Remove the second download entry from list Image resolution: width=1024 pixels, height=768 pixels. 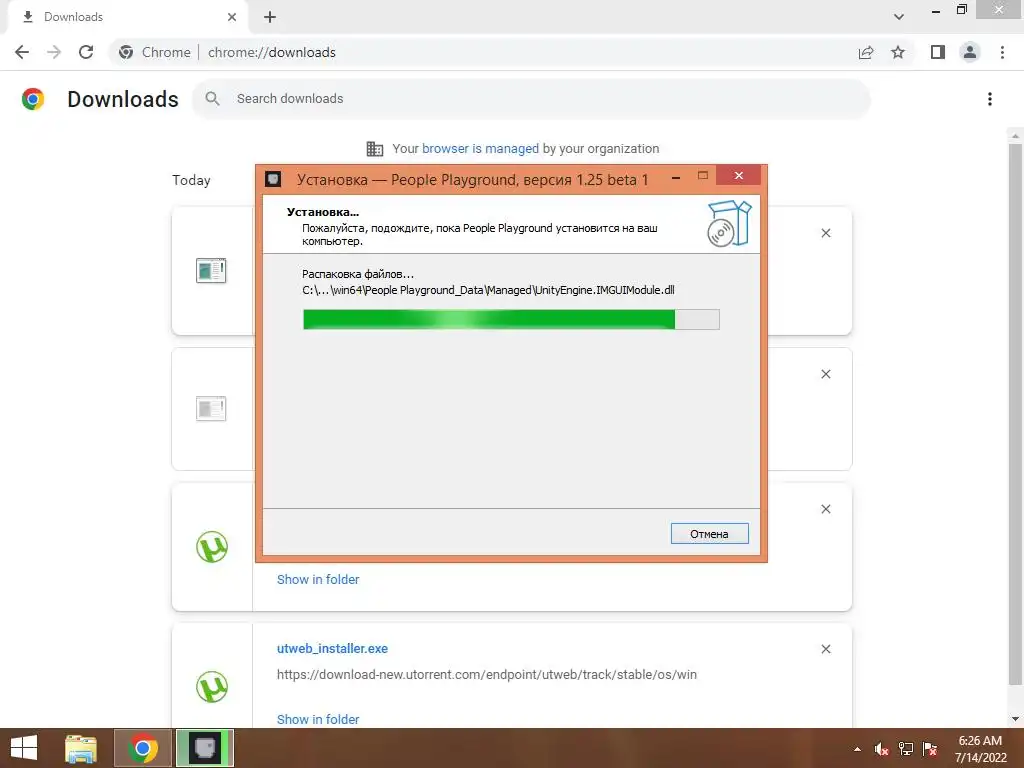825,374
